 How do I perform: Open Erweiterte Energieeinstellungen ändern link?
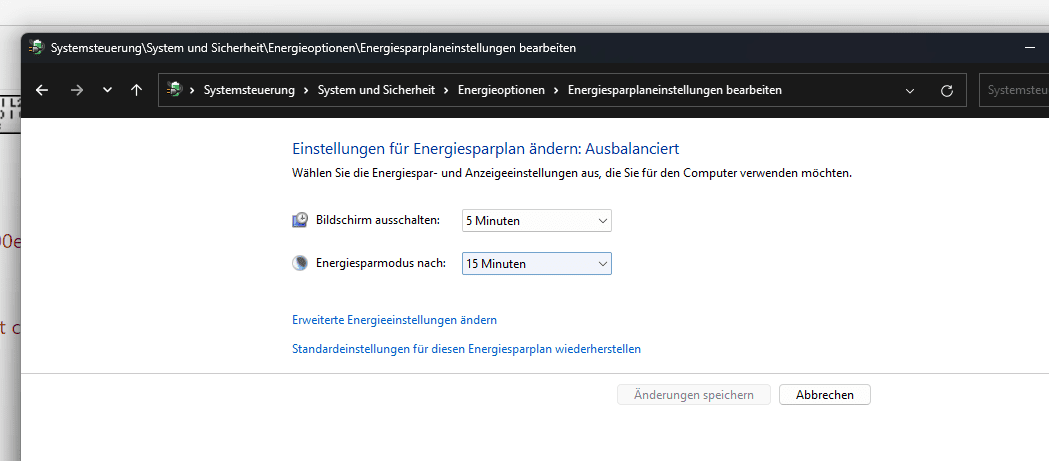pyautogui.click(x=394, y=320)
